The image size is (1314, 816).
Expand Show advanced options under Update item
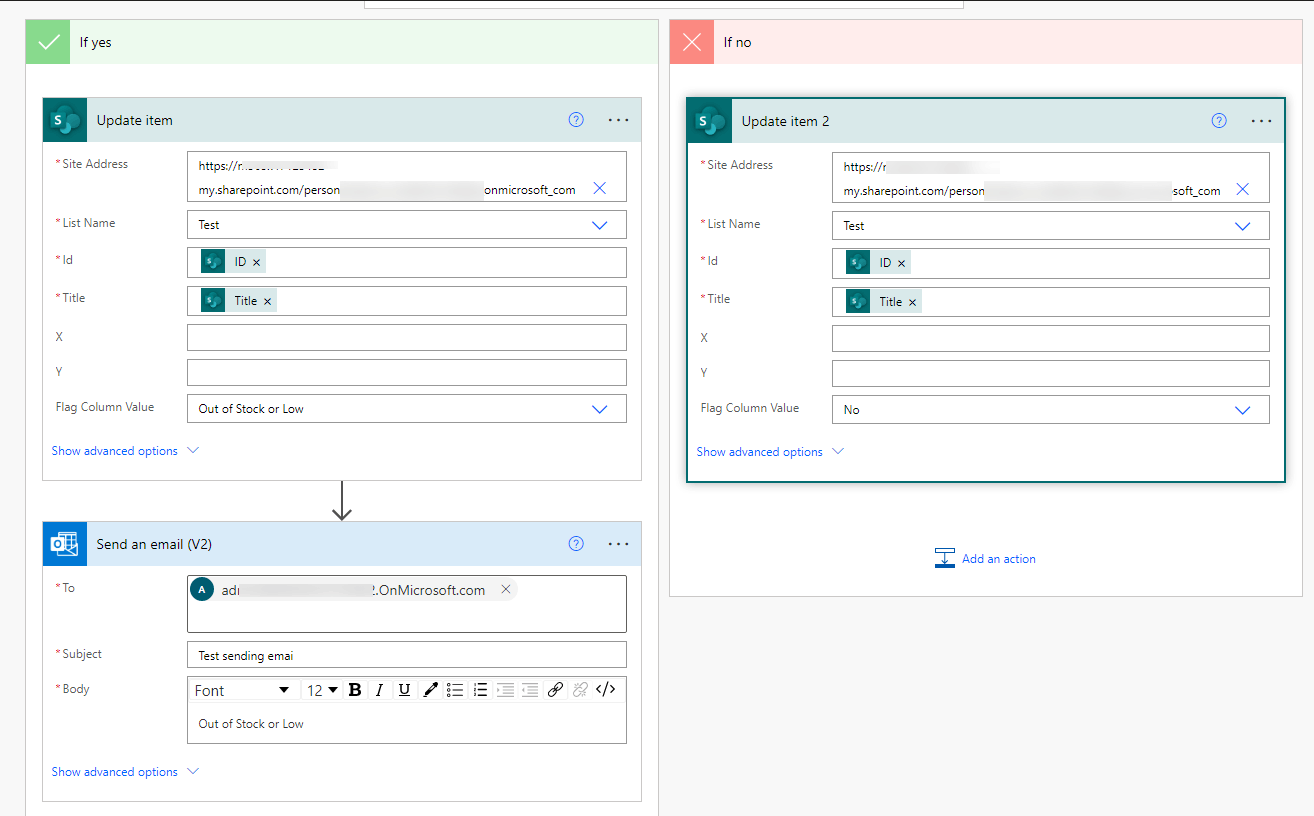[113, 450]
